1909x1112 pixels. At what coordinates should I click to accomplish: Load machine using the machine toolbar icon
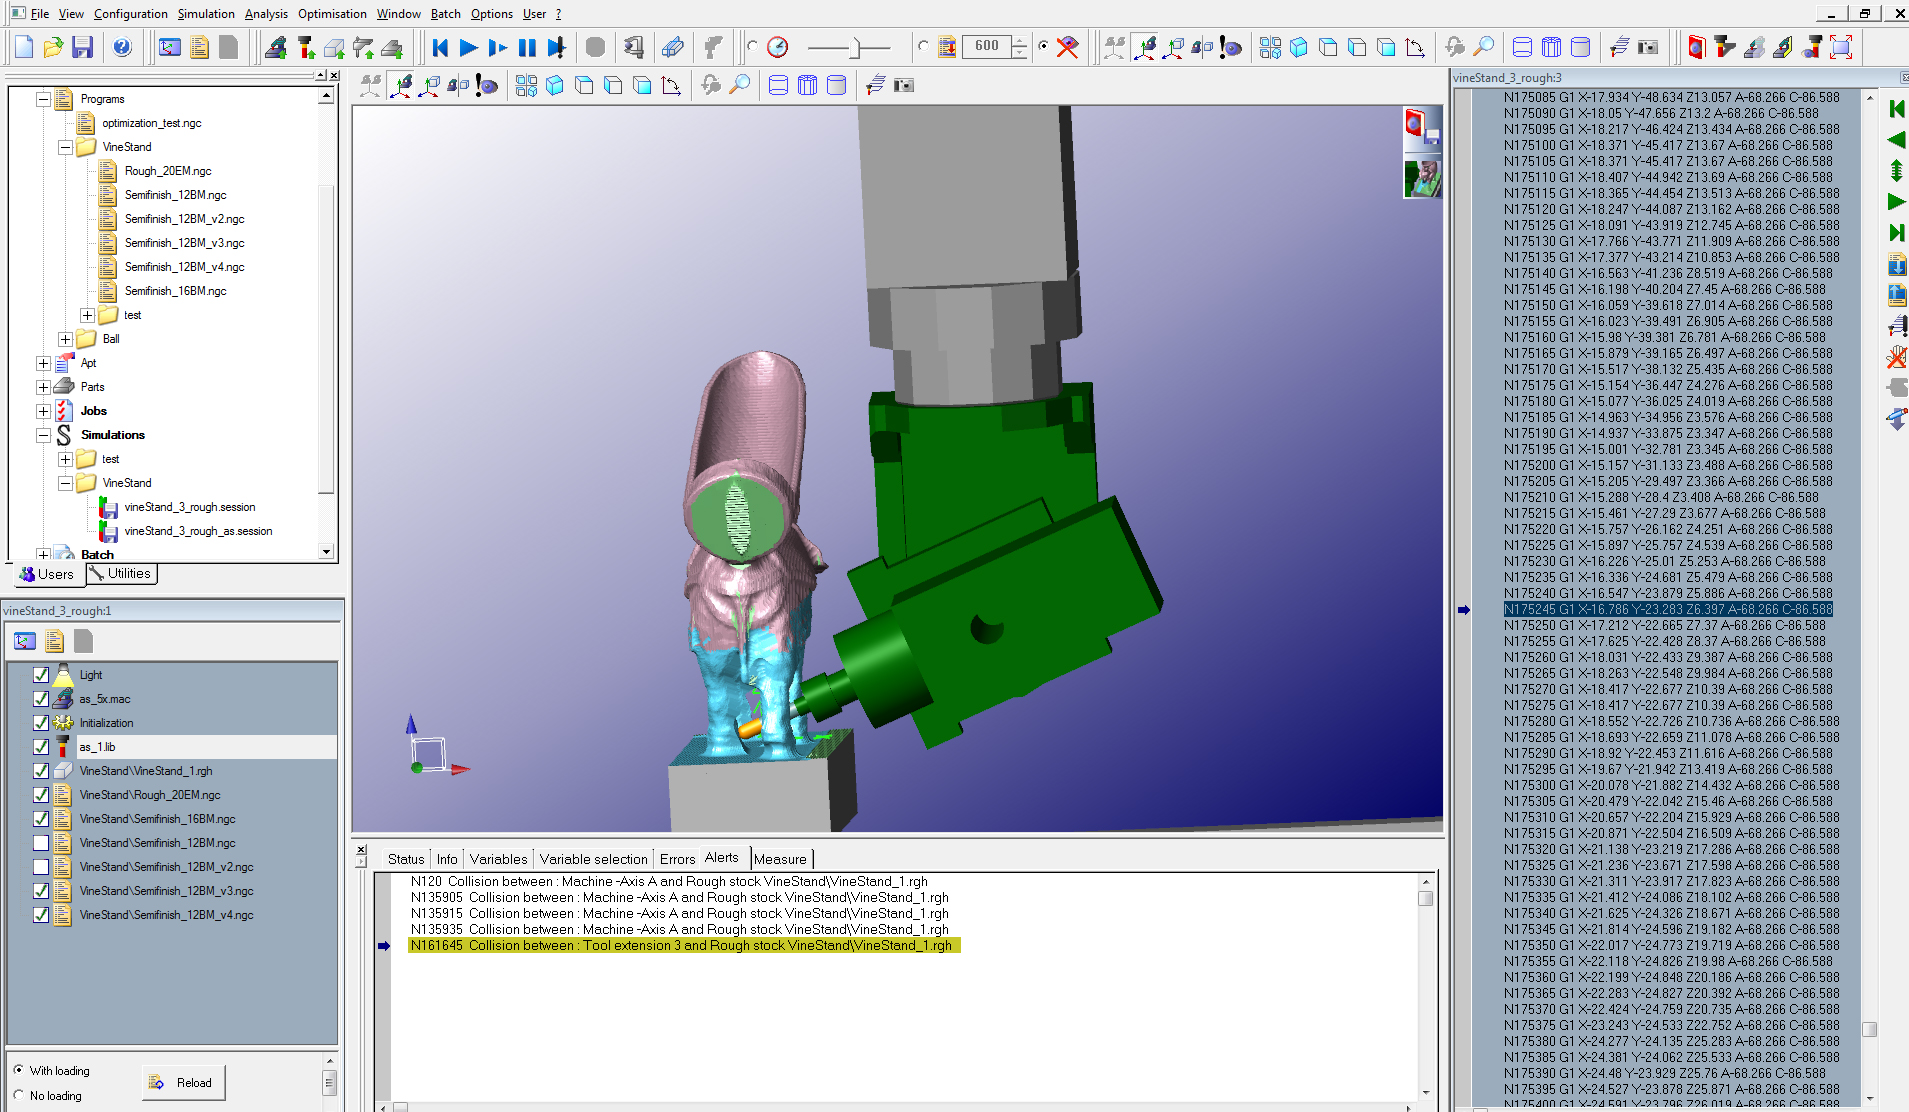(276, 47)
